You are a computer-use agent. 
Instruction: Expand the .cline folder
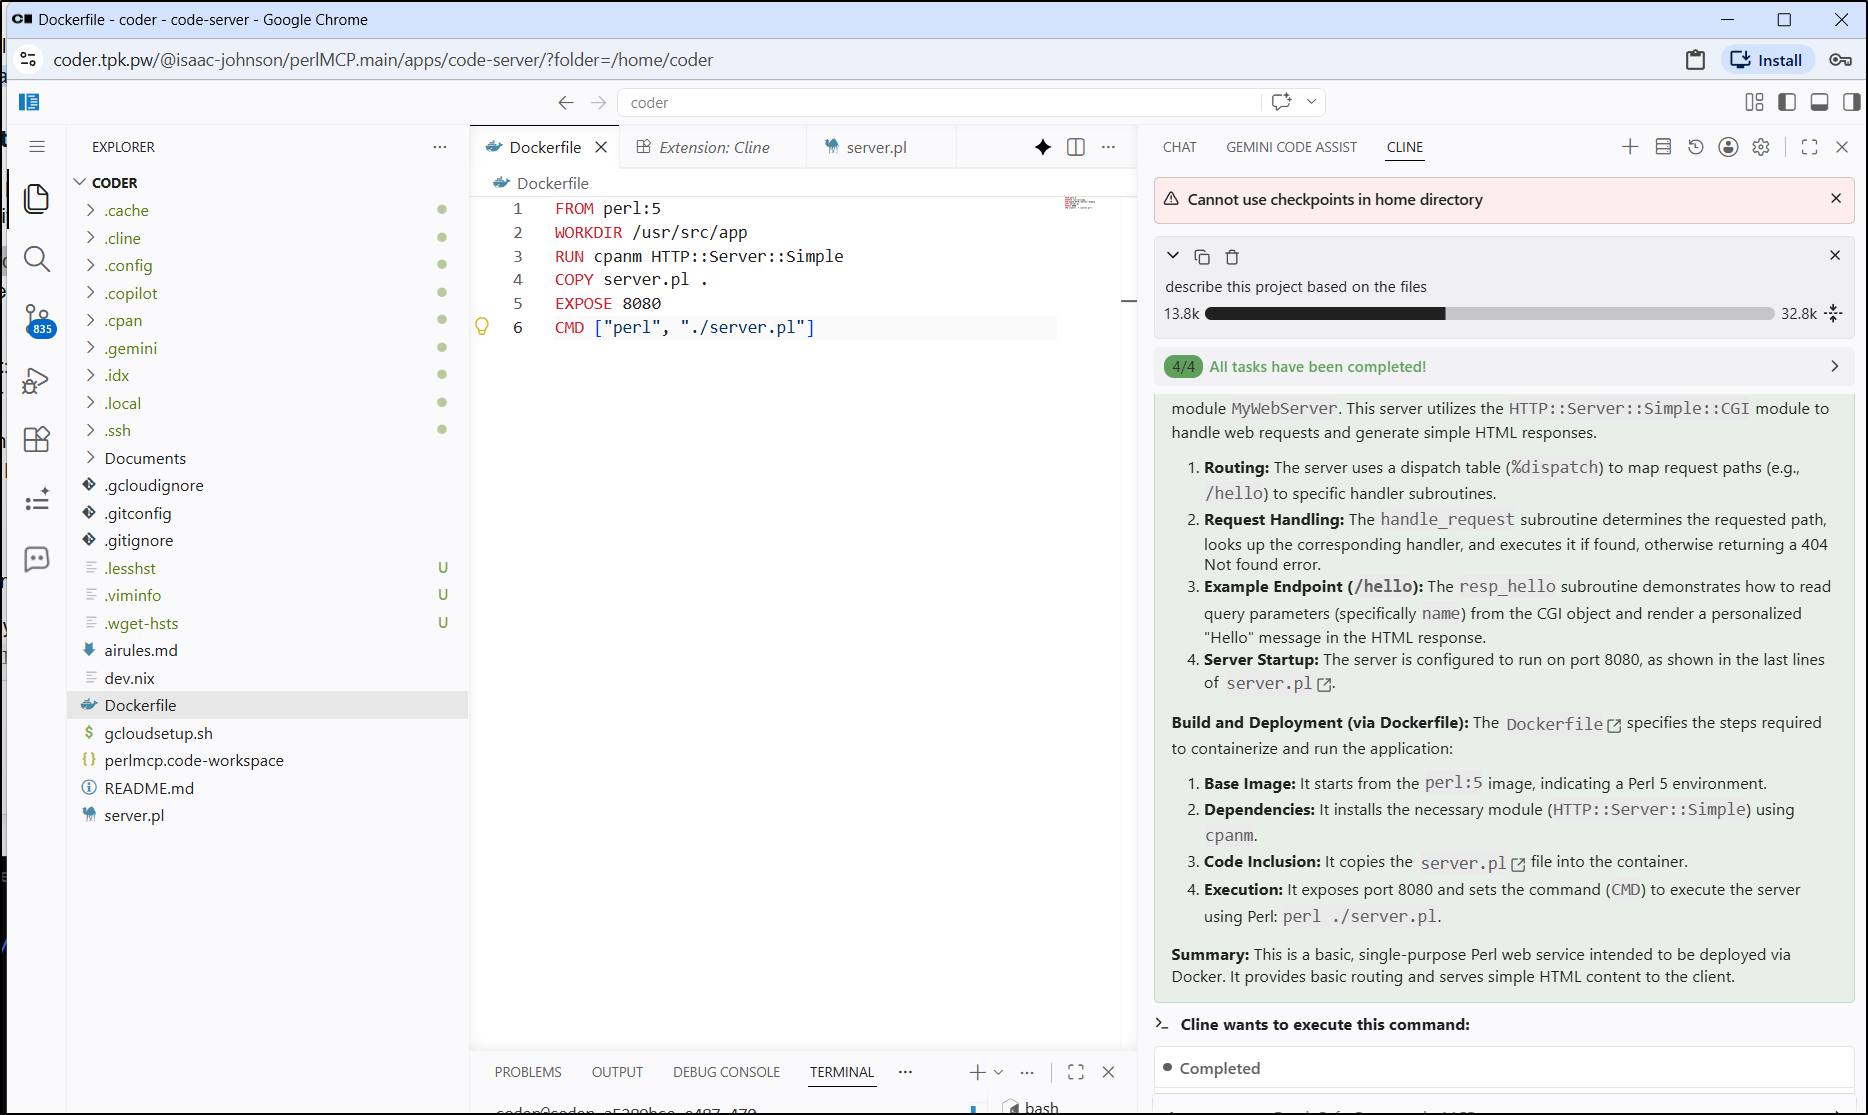click(x=267, y=238)
